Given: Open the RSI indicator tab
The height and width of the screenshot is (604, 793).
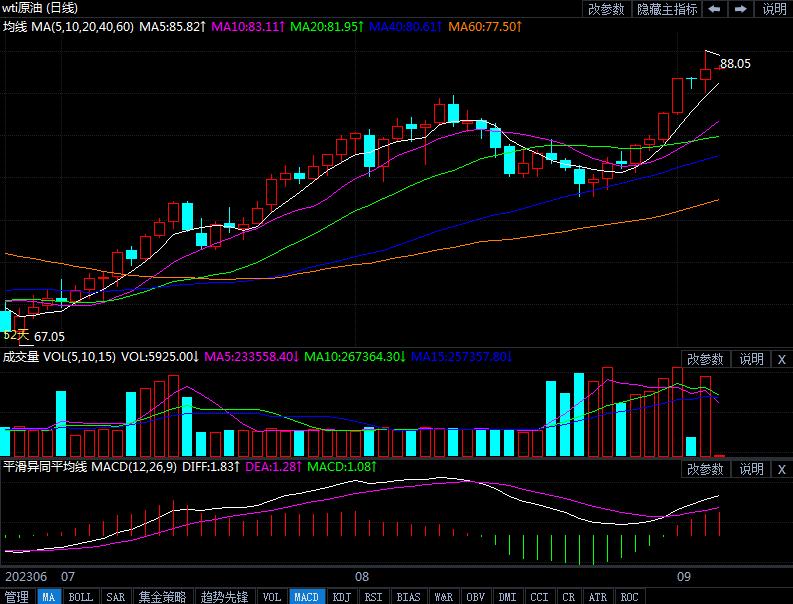Looking at the screenshot, I should coord(373,597).
